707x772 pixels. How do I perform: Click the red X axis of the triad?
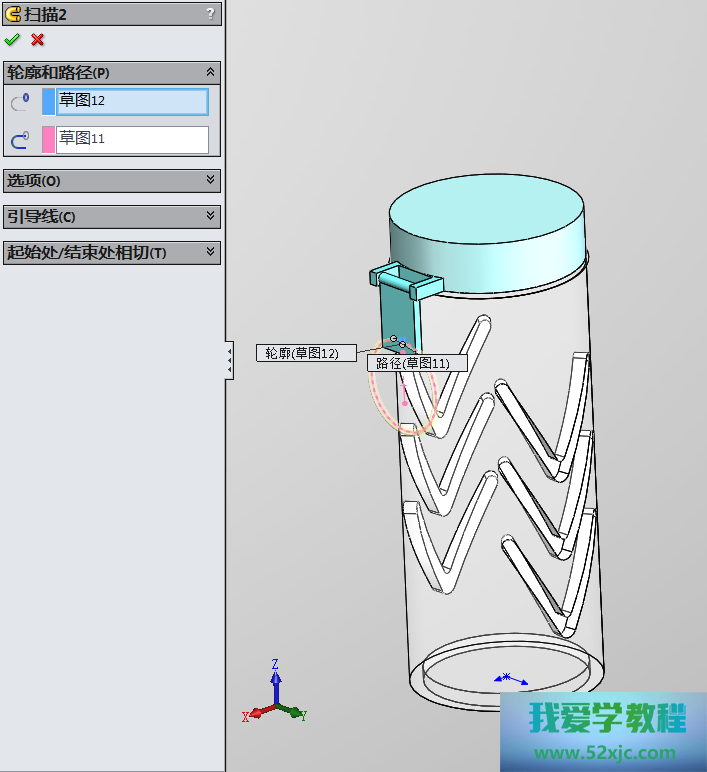click(x=255, y=714)
